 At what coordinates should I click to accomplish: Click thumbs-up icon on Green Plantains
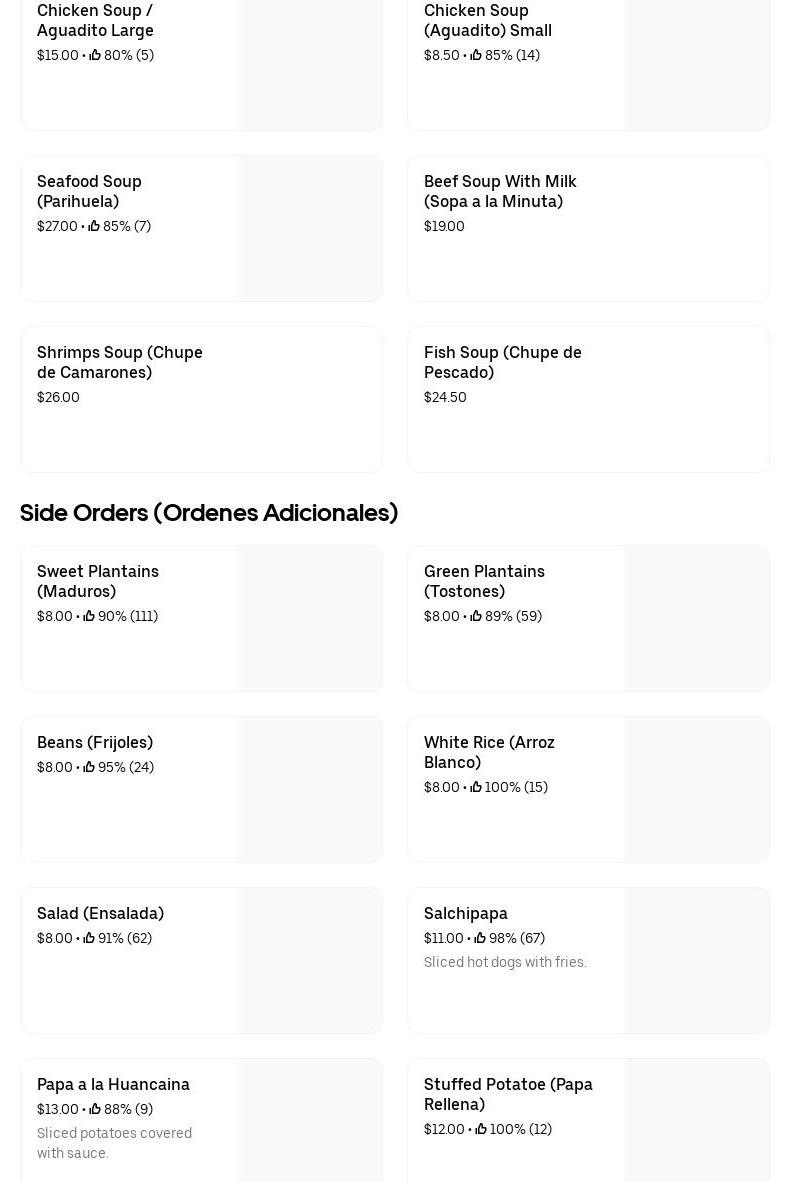476,616
